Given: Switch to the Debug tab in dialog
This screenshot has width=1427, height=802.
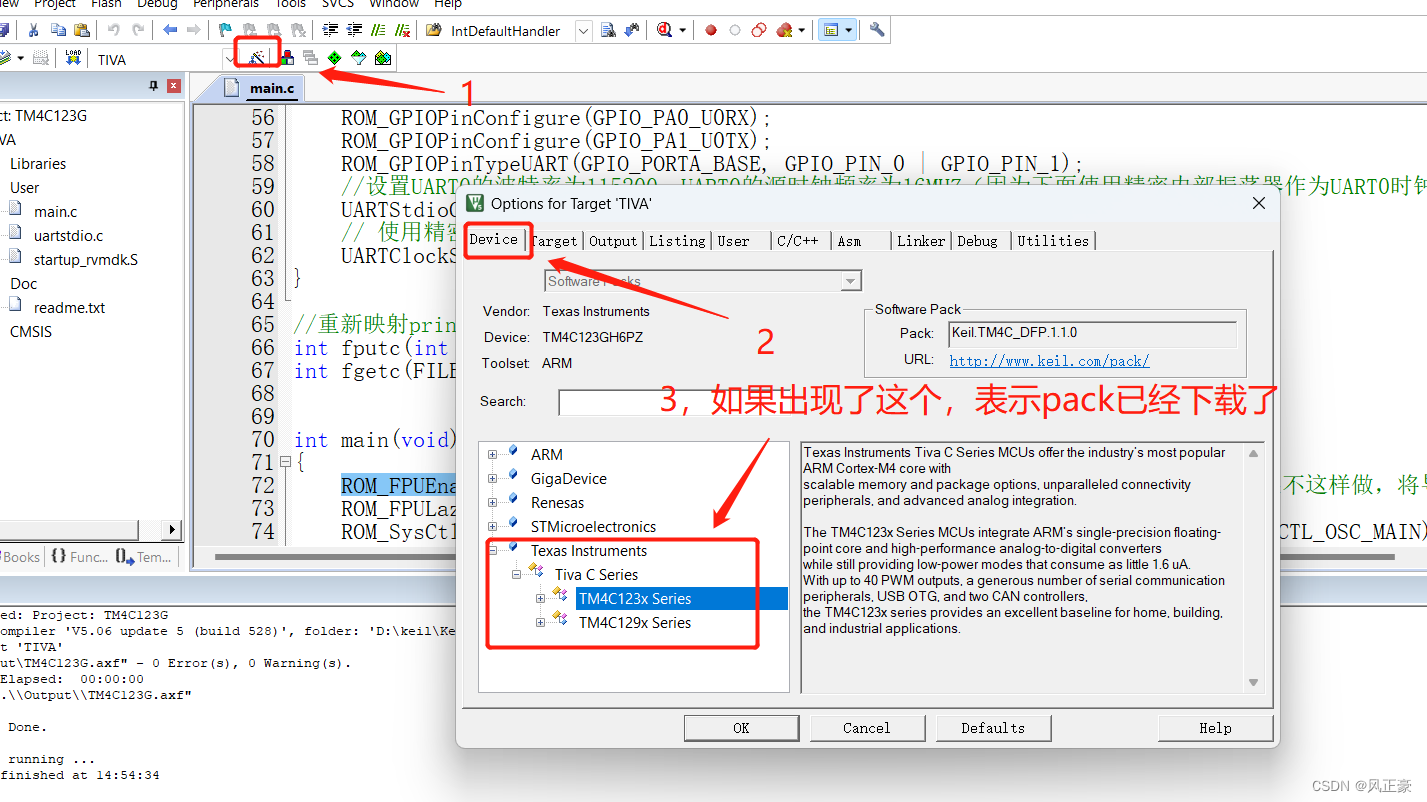Looking at the screenshot, I should coord(977,241).
